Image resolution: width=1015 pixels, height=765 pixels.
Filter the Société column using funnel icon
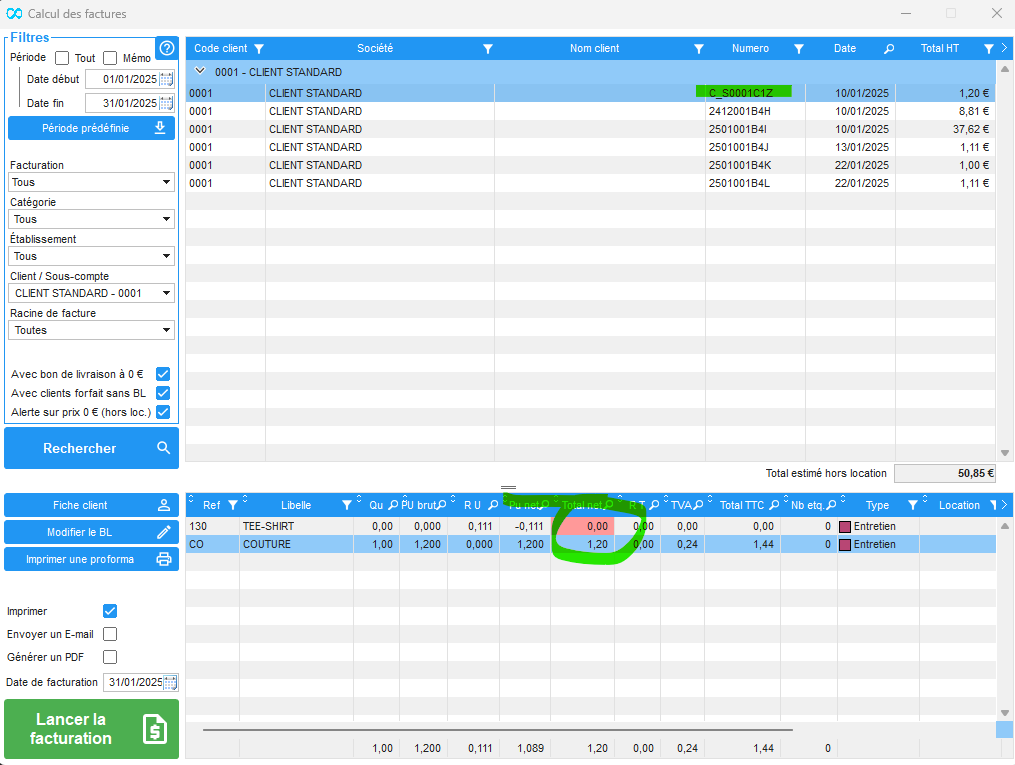coord(488,49)
